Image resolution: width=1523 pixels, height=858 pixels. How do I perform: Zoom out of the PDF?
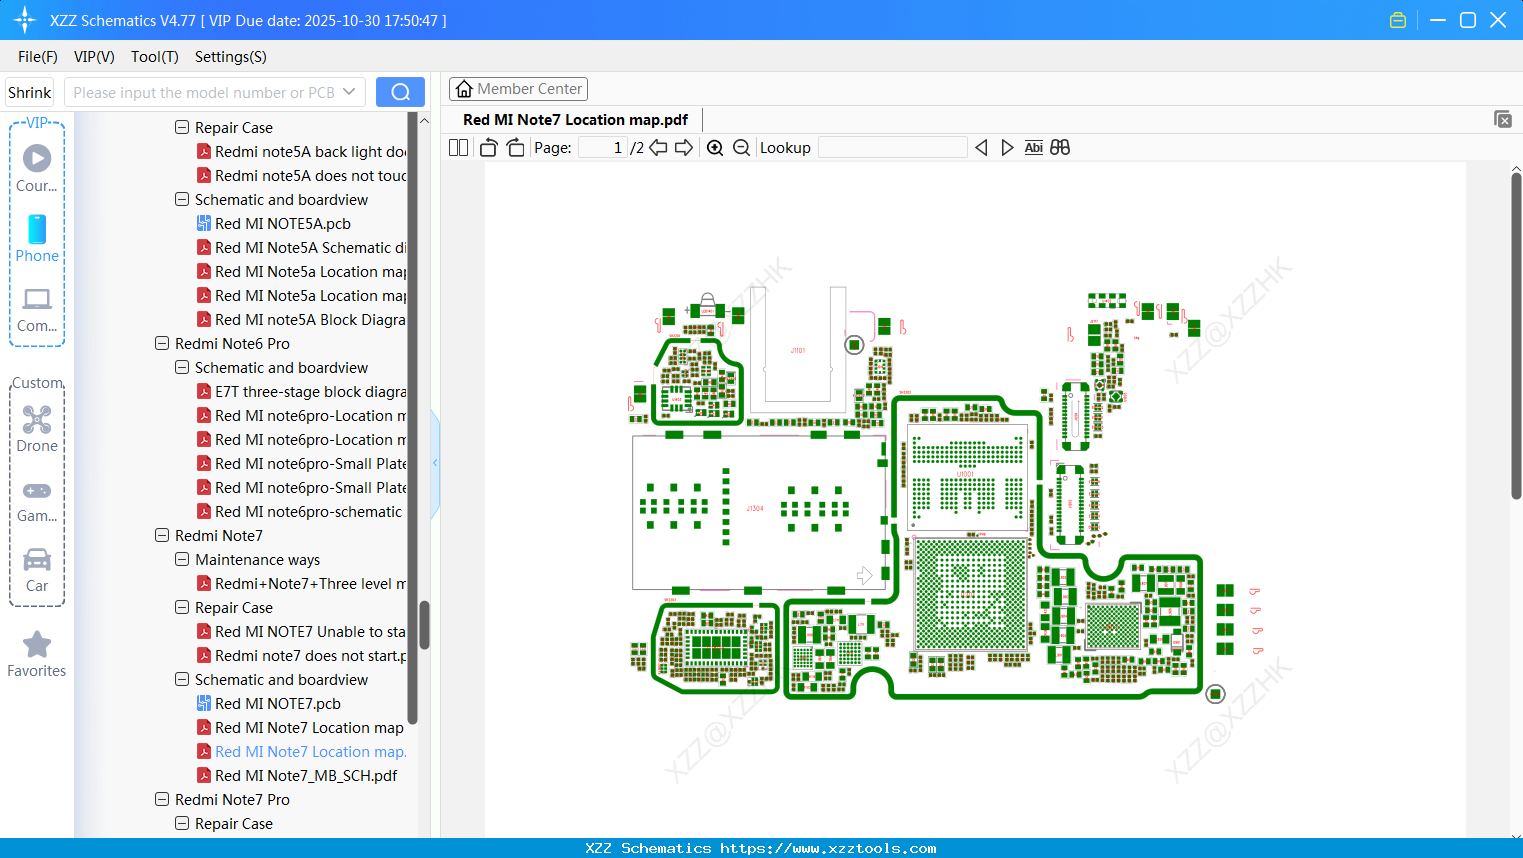[741, 148]
